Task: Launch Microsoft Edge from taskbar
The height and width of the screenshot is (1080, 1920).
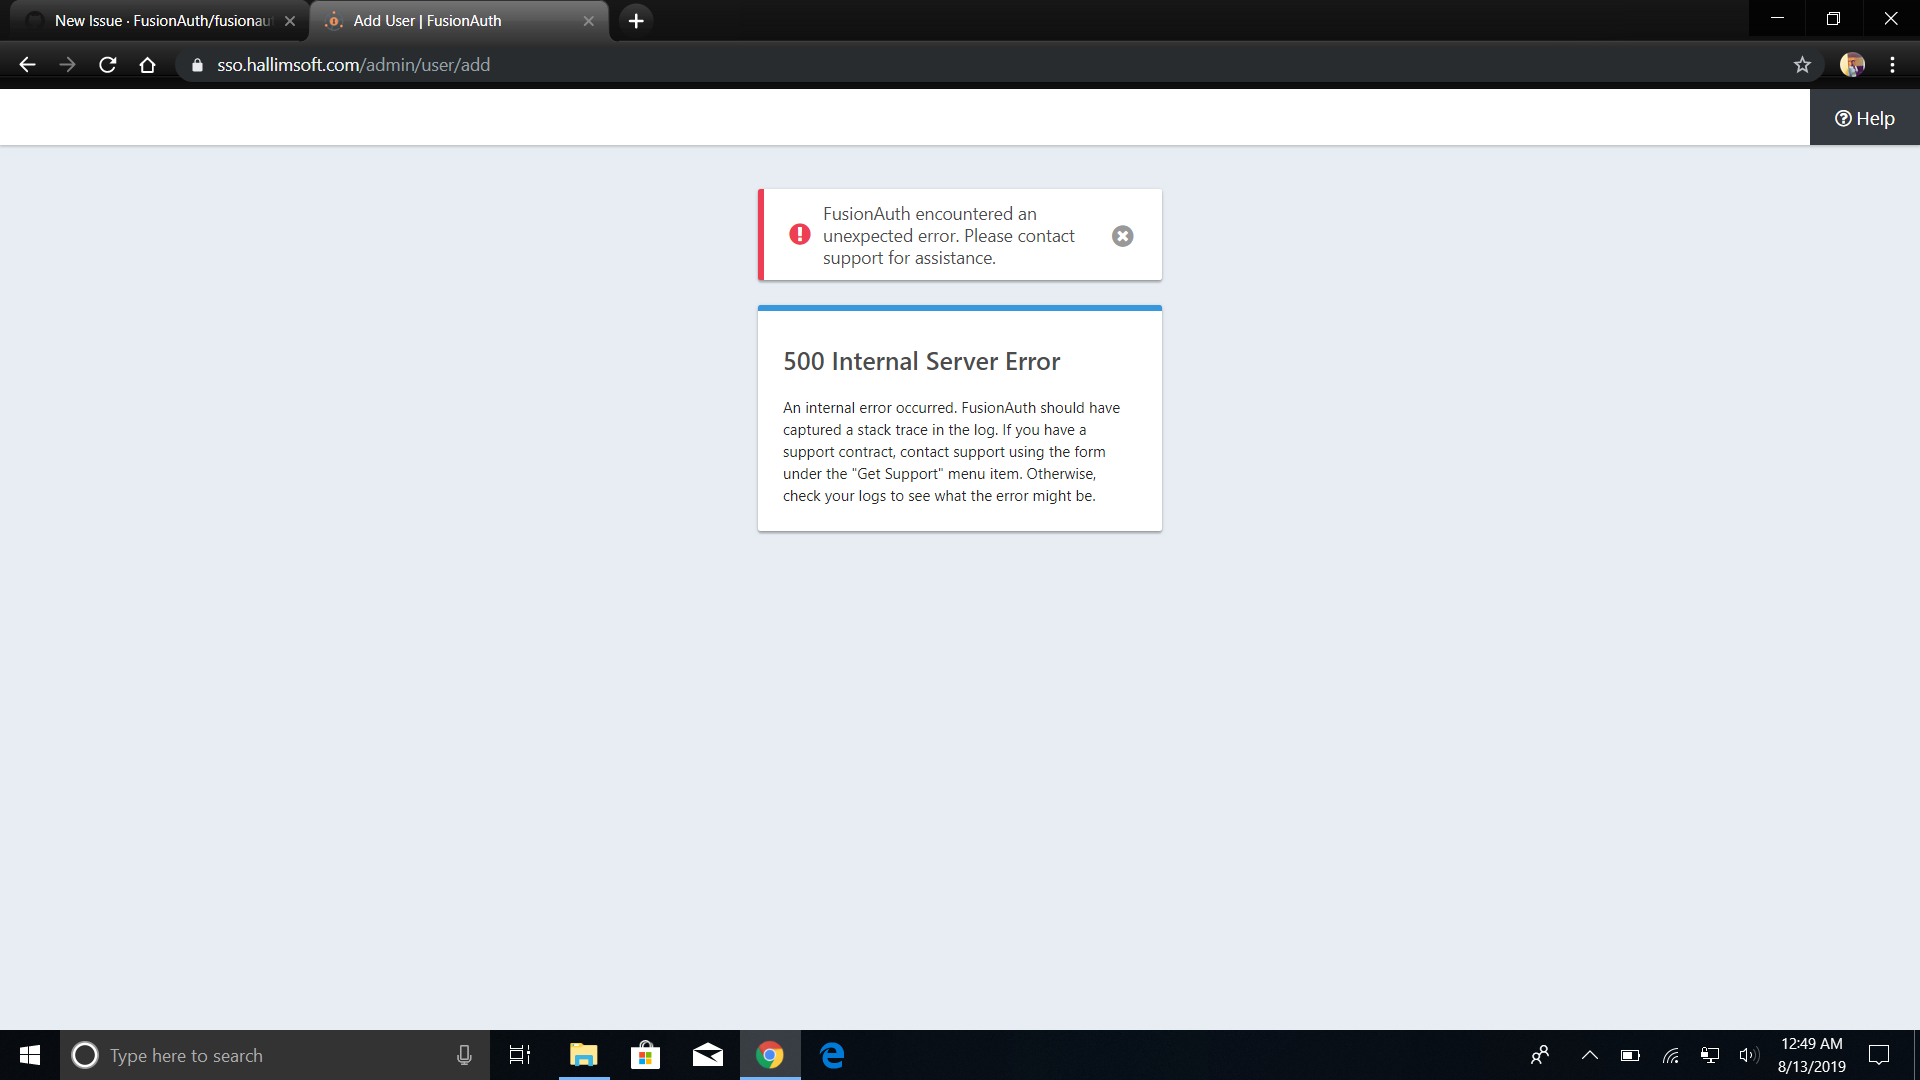Action: [832, 1055]
